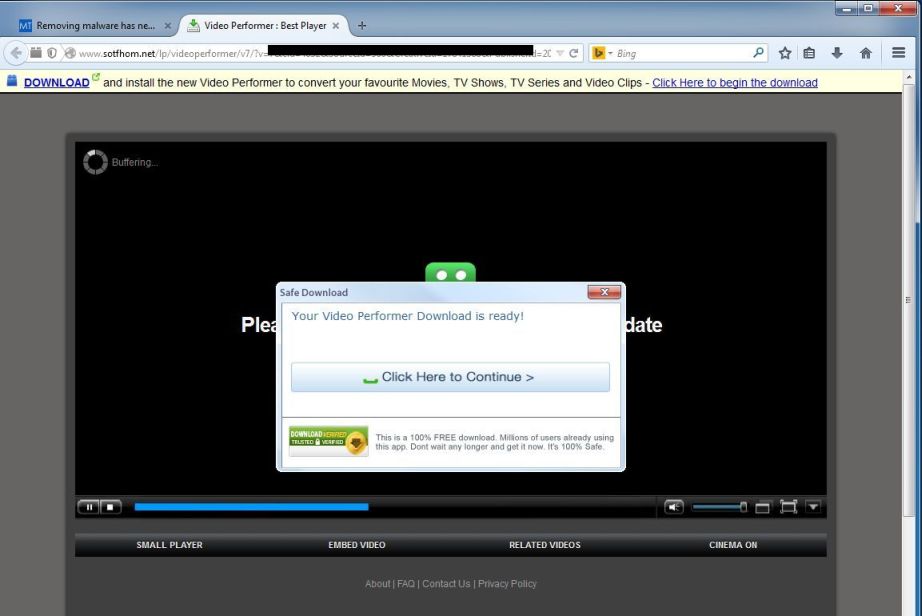Click the green mascot icon in video
Screen dimensions: 922x616
[x=450, y=273]
